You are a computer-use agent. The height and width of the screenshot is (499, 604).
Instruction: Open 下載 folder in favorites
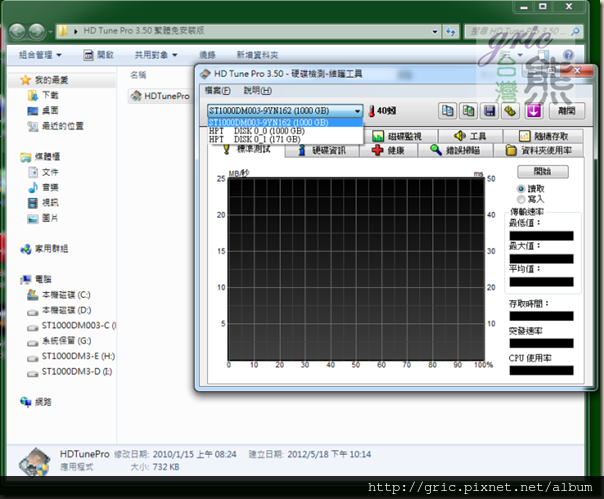[x=50, y=95]
